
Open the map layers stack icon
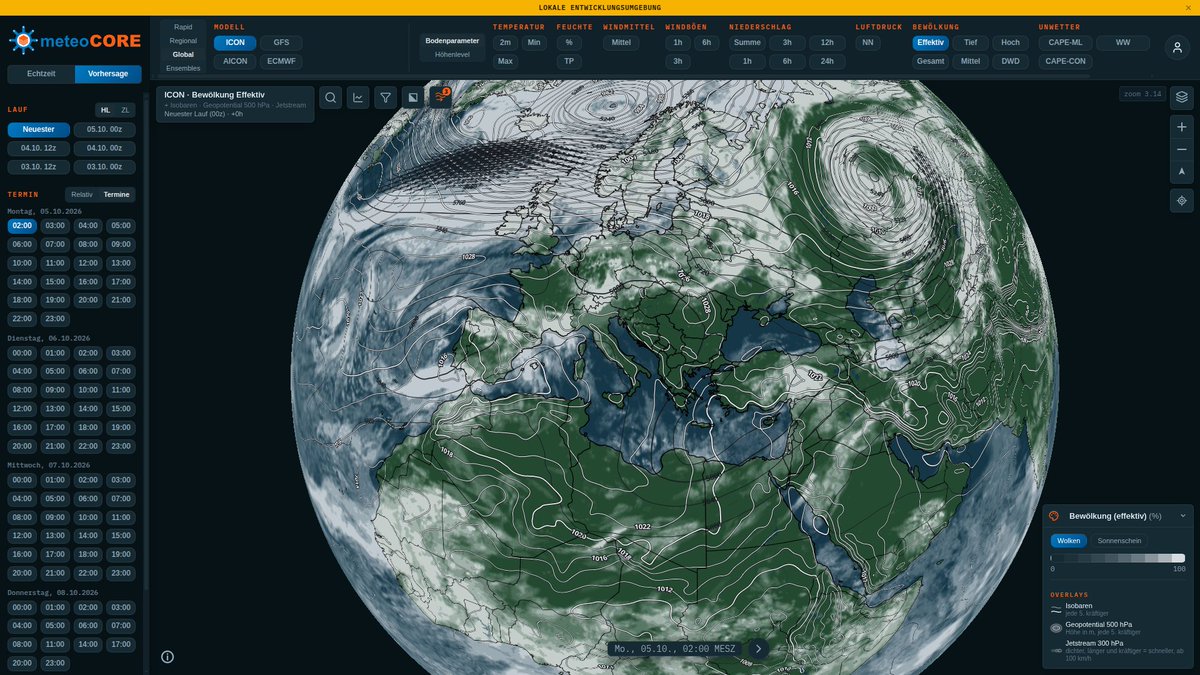(x=1182, y=97)
